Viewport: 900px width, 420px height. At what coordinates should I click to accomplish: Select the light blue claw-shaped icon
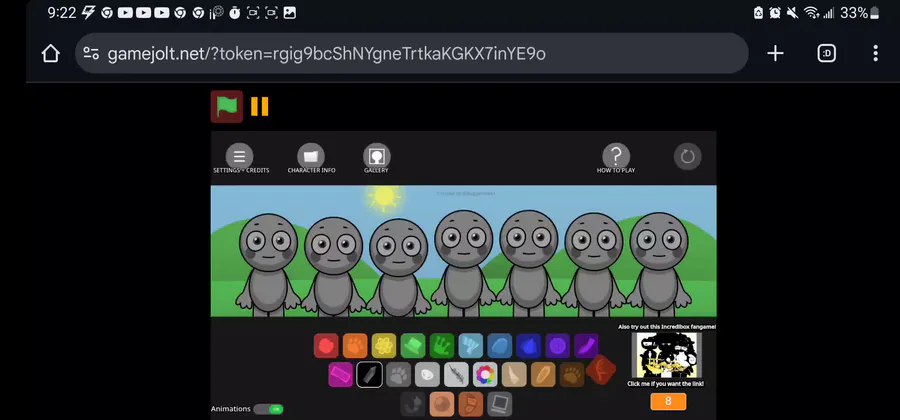471,345
